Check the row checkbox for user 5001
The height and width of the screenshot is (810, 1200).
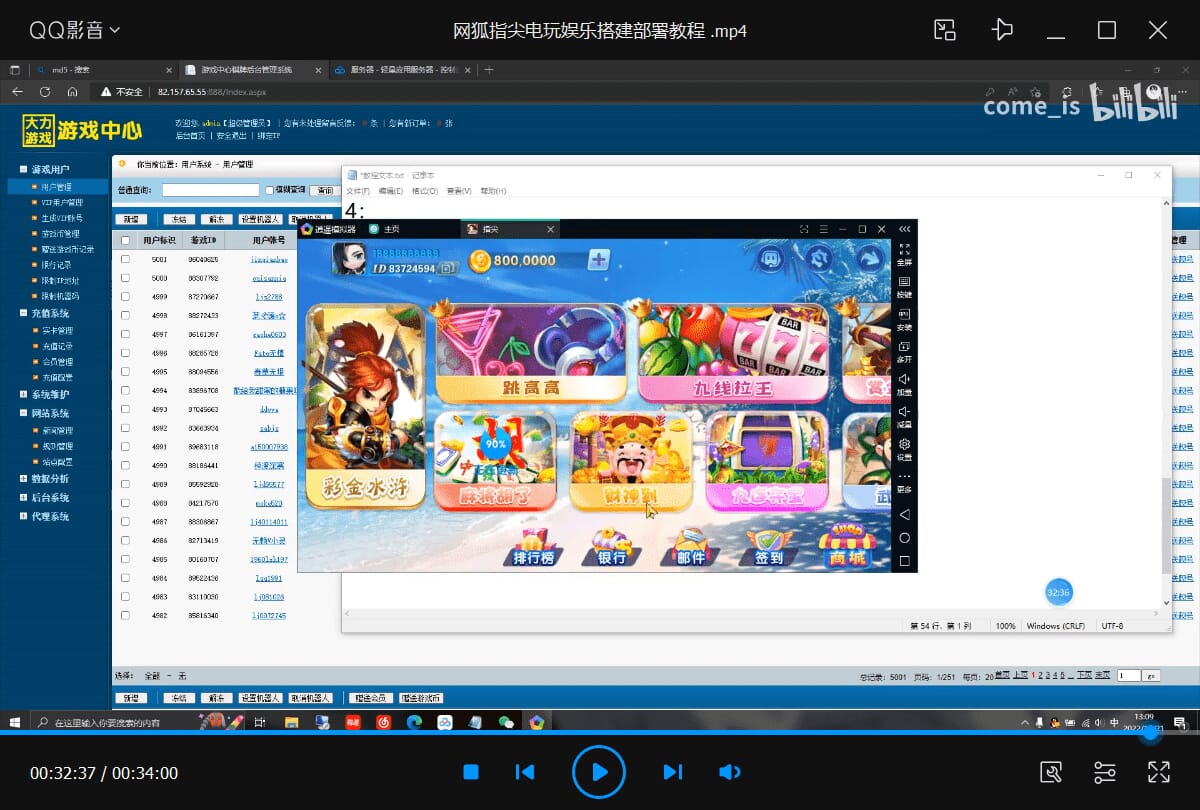[125, 259]
